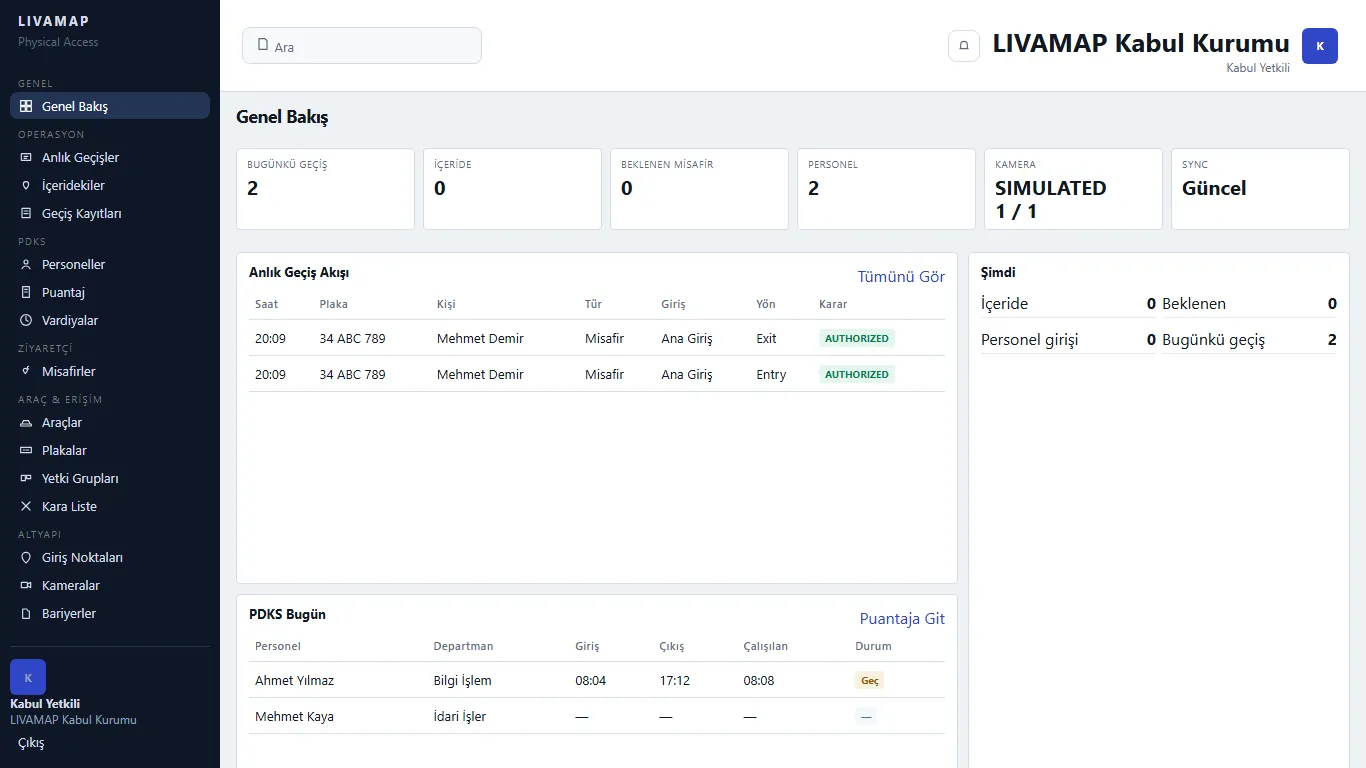Click the K avatar in sidebar footer
Image resolution: width=1366 pixels, height=768 pixels.
coord(28,677)
